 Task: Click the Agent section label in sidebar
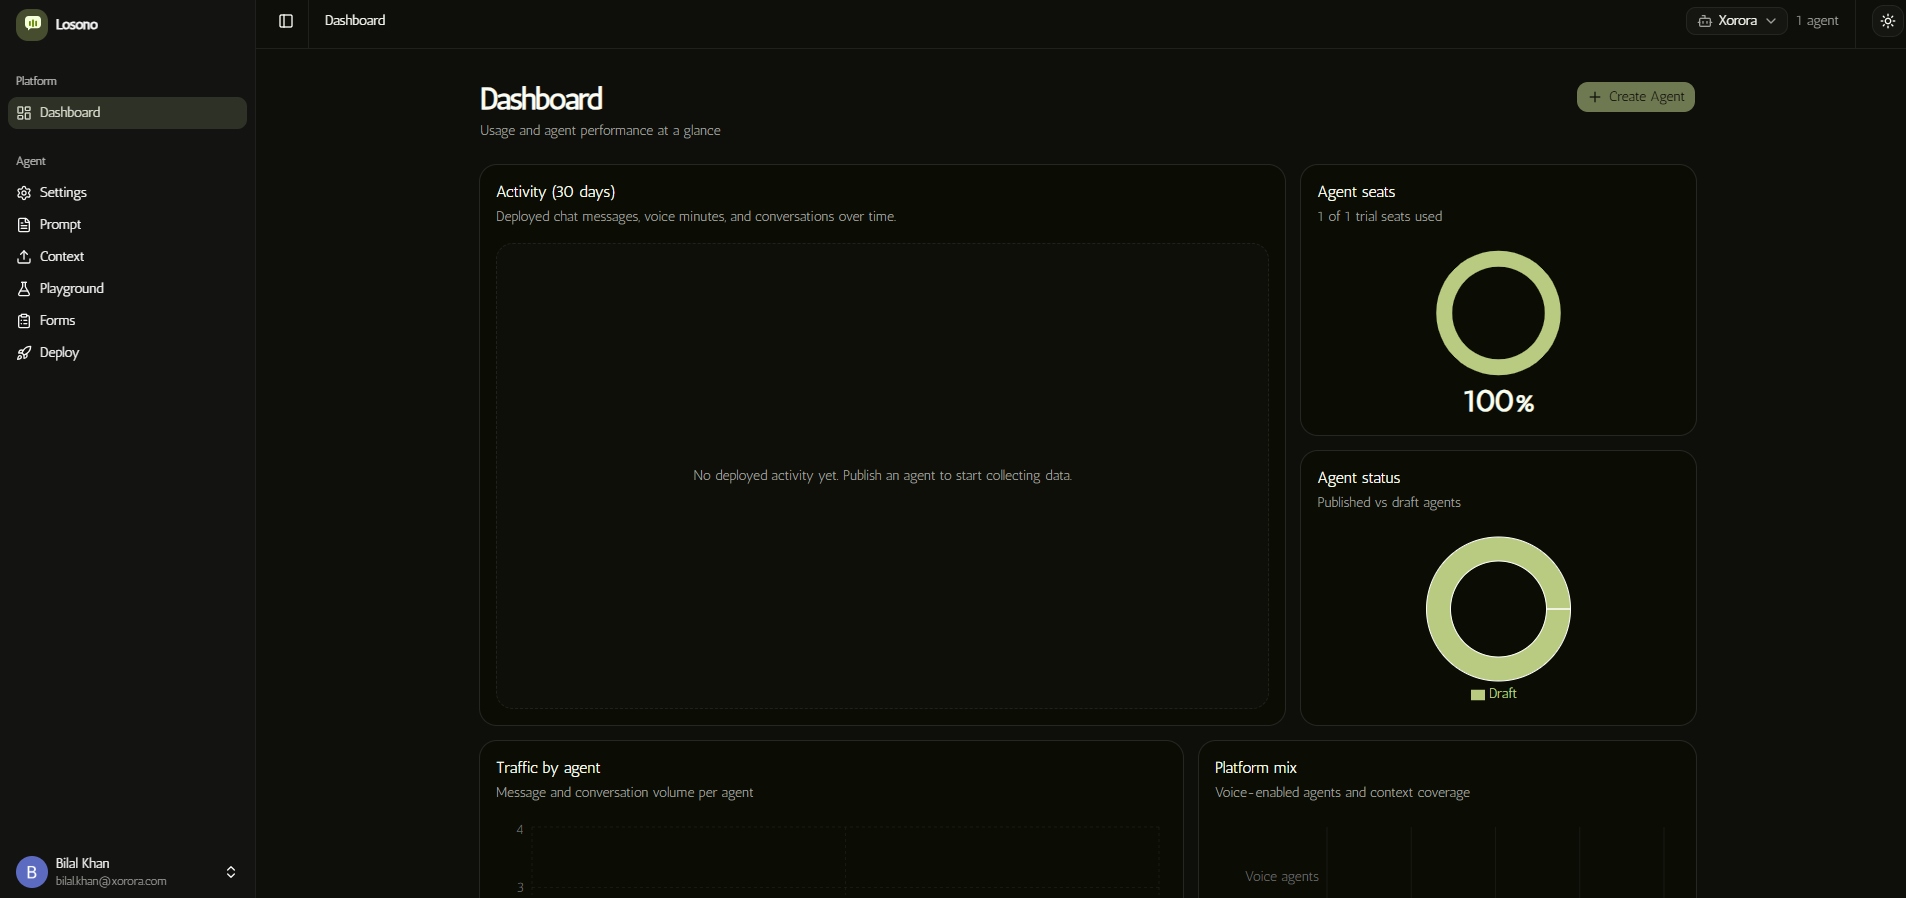click(31, 161)
